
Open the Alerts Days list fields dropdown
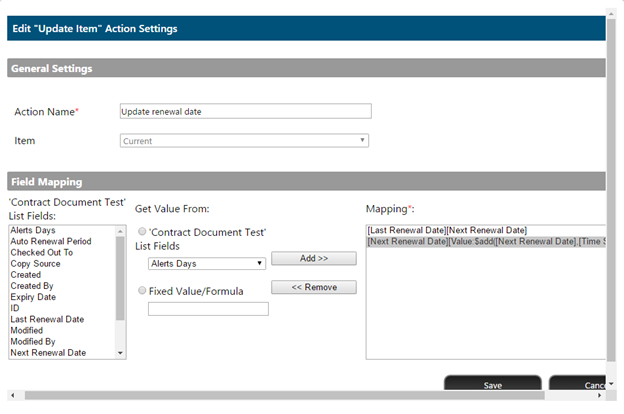206,264
